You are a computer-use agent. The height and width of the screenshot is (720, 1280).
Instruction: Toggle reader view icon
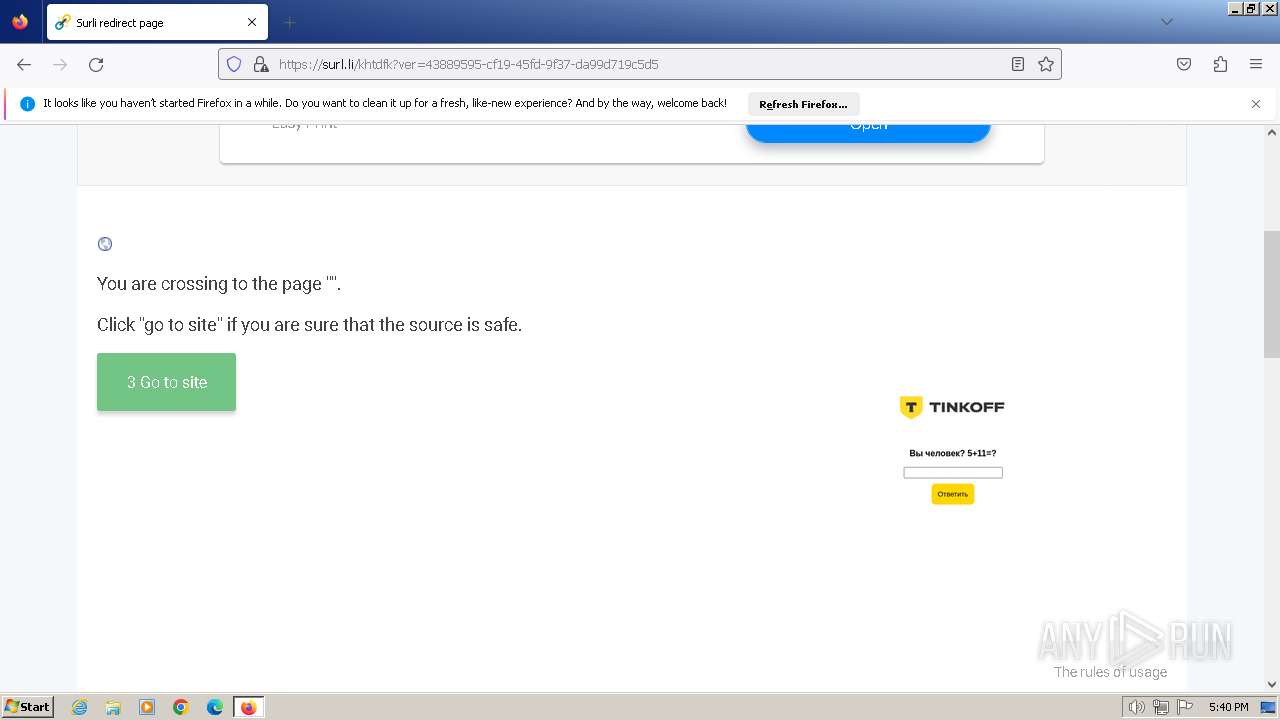[1018, 64]
